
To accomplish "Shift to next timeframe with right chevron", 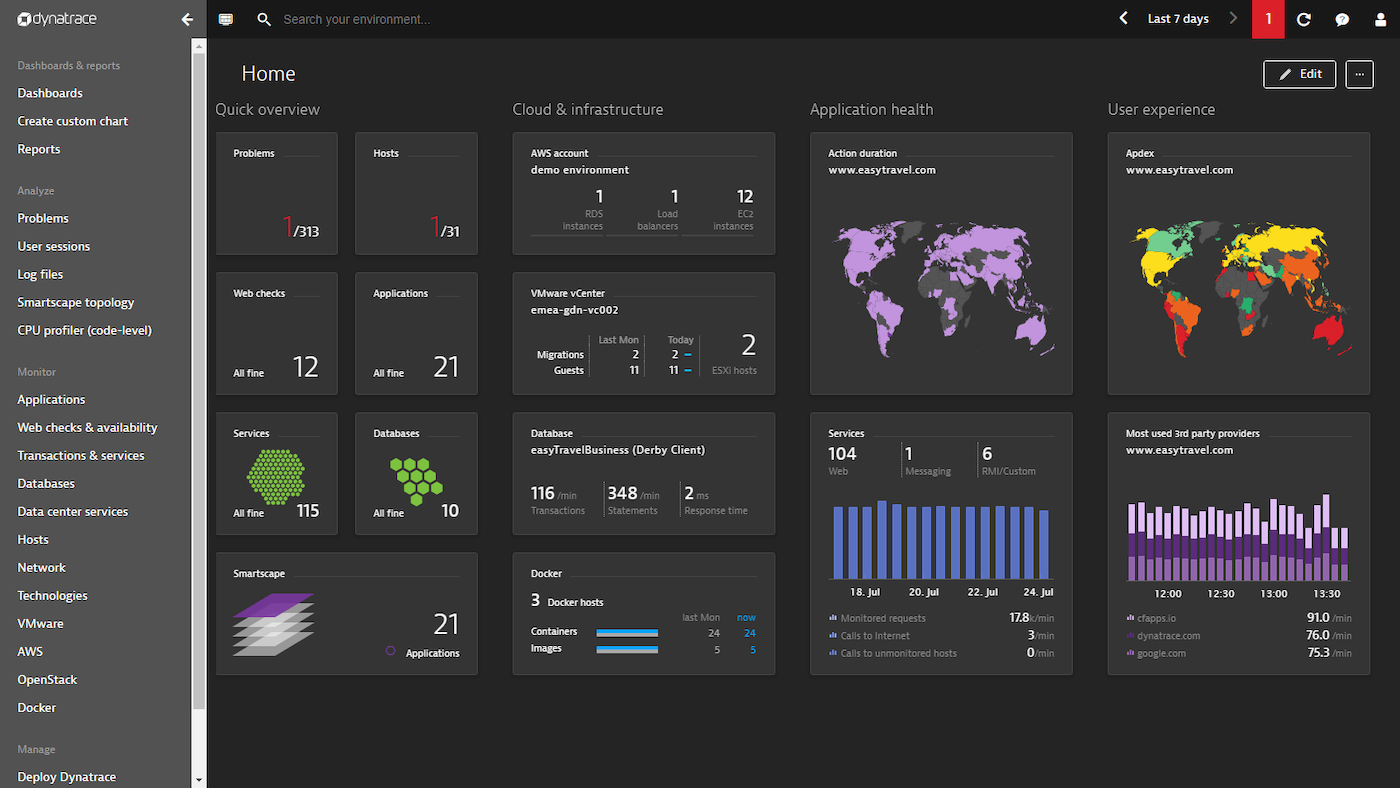I will pyautogui.click(x=1233, y=18).
